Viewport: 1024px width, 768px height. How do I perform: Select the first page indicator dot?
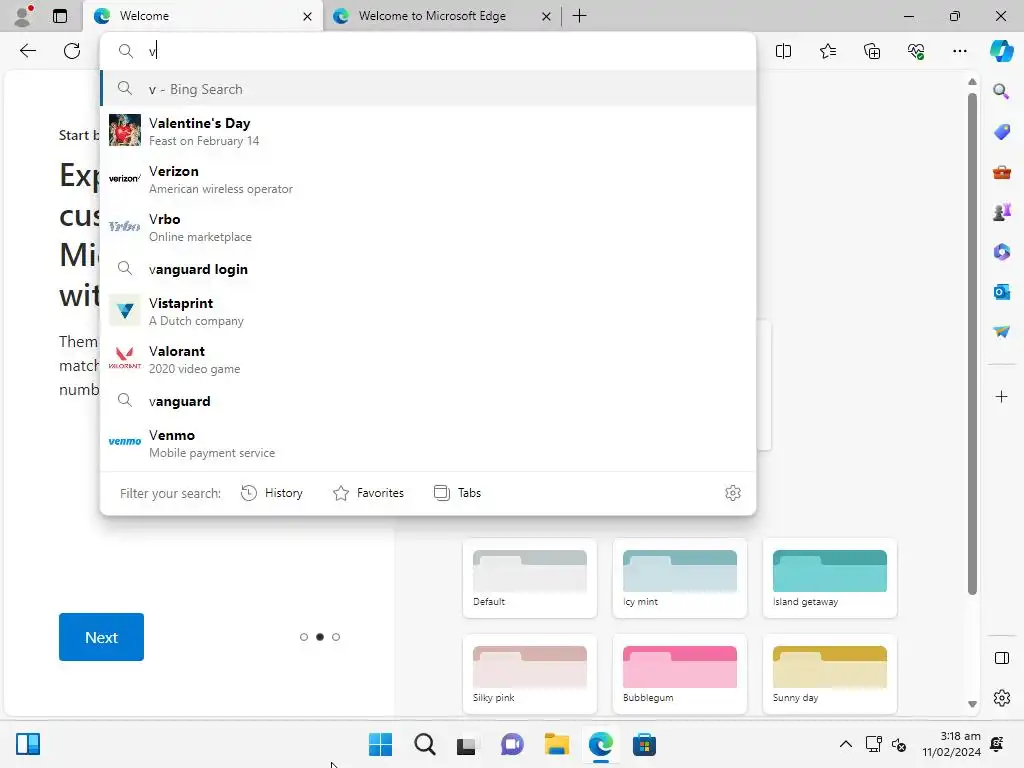(x=304, y=637)
